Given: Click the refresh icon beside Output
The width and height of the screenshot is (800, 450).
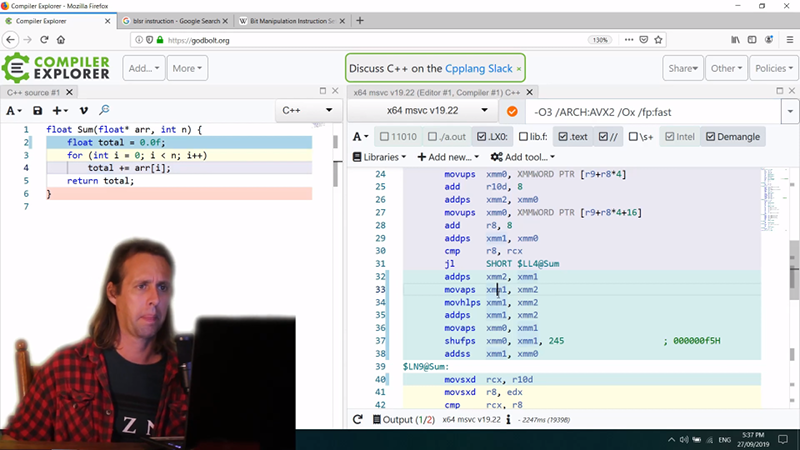Looking at the screenshot, I should click(358, 419).
